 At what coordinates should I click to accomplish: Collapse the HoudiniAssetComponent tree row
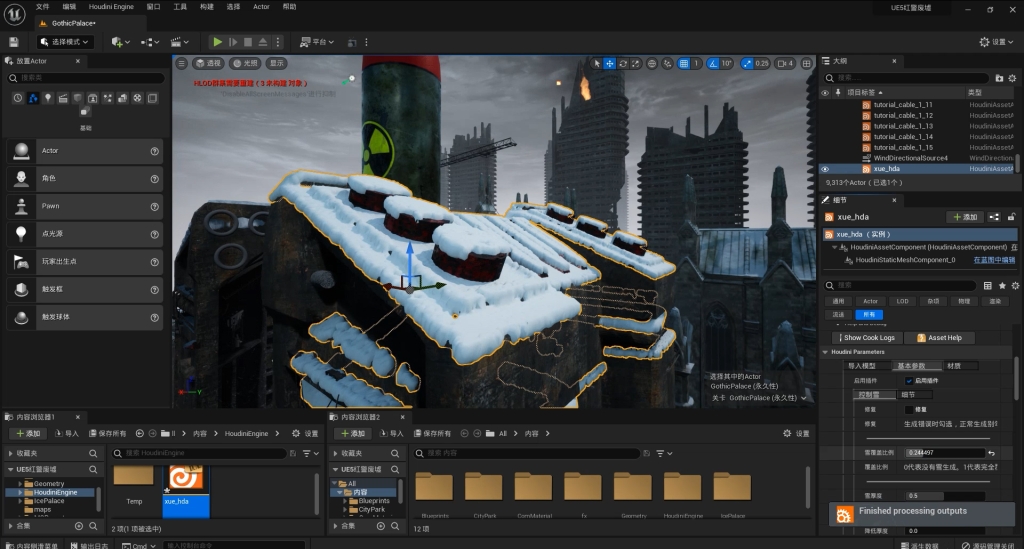click(834, 247)
